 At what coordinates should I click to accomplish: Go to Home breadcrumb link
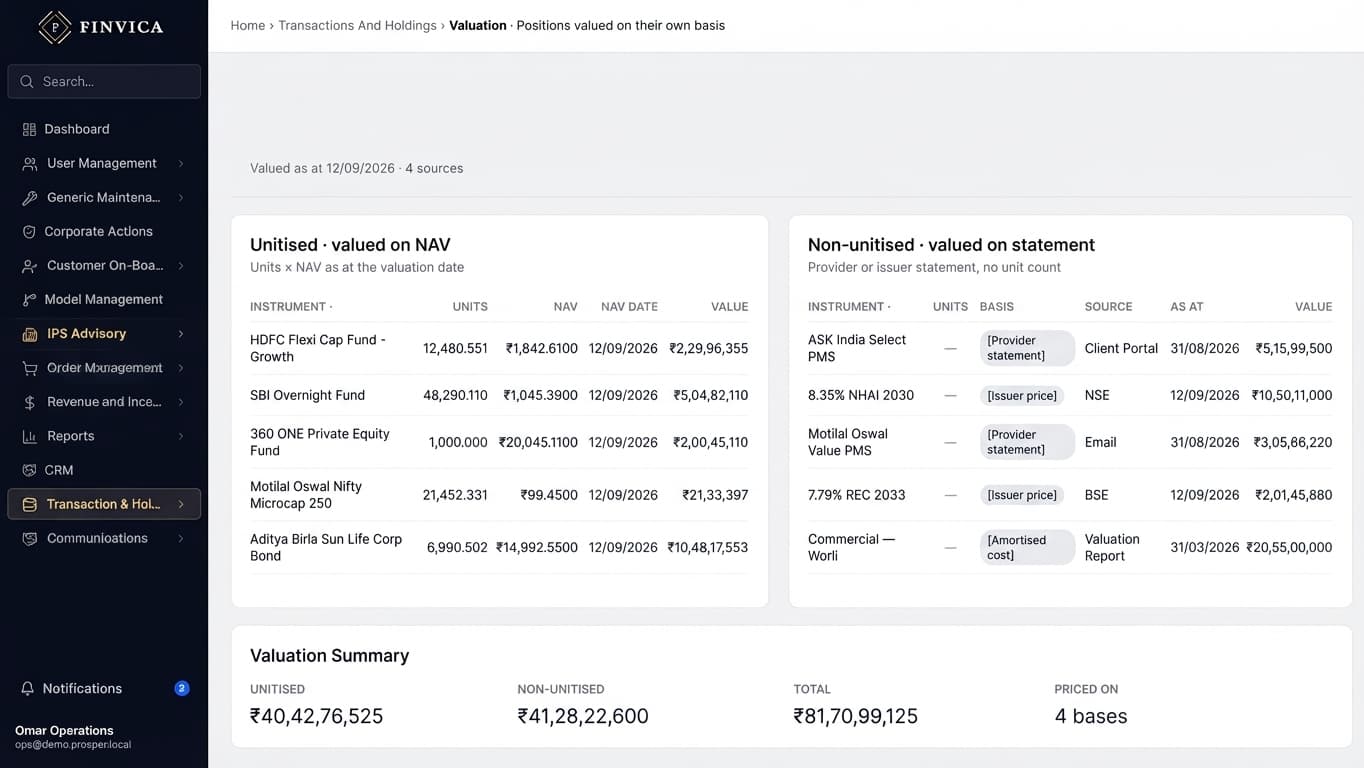(247, 25)
